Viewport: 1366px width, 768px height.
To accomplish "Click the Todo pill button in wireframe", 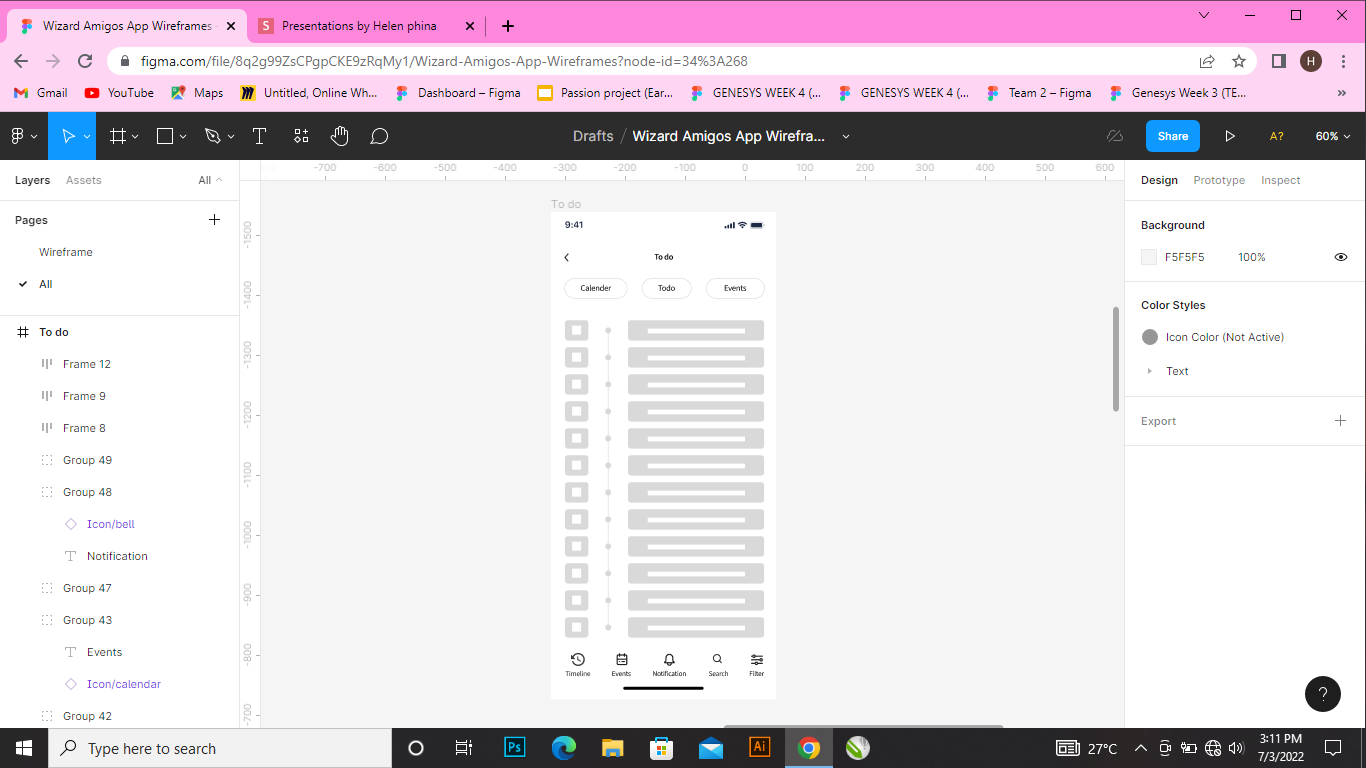I will pos(666,288).
